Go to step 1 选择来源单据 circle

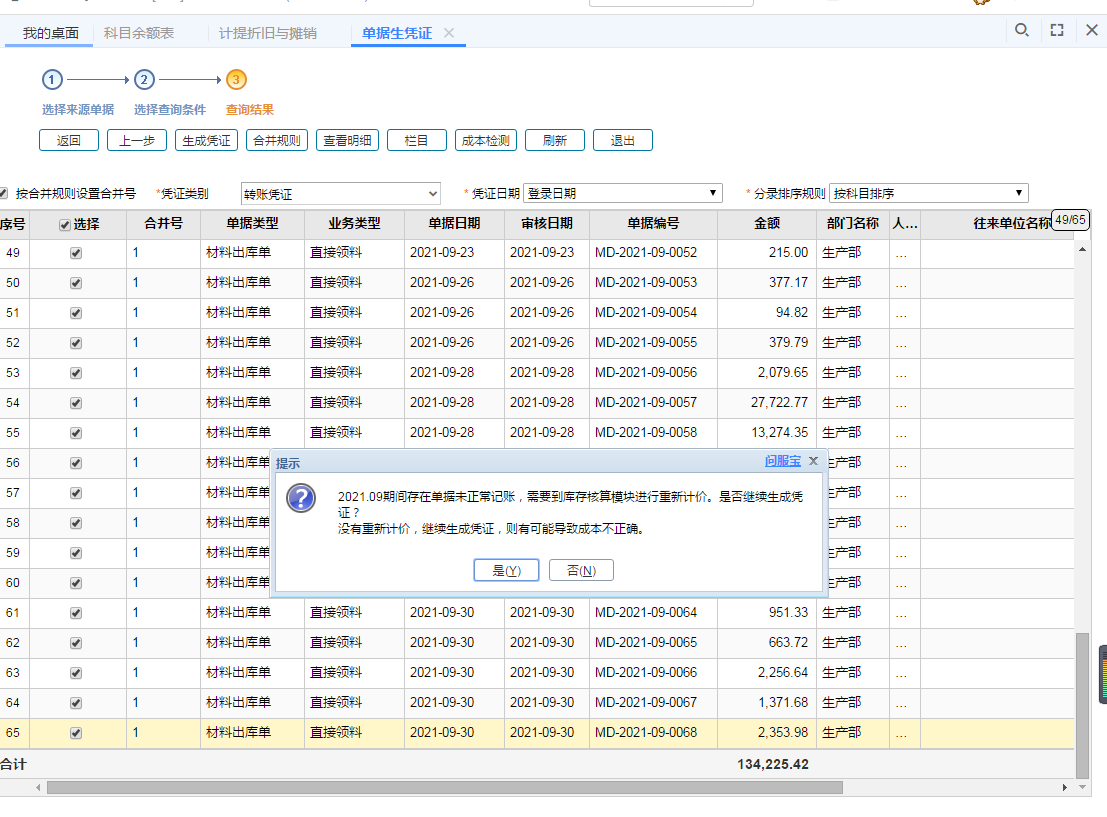click(x=52, y=80)
